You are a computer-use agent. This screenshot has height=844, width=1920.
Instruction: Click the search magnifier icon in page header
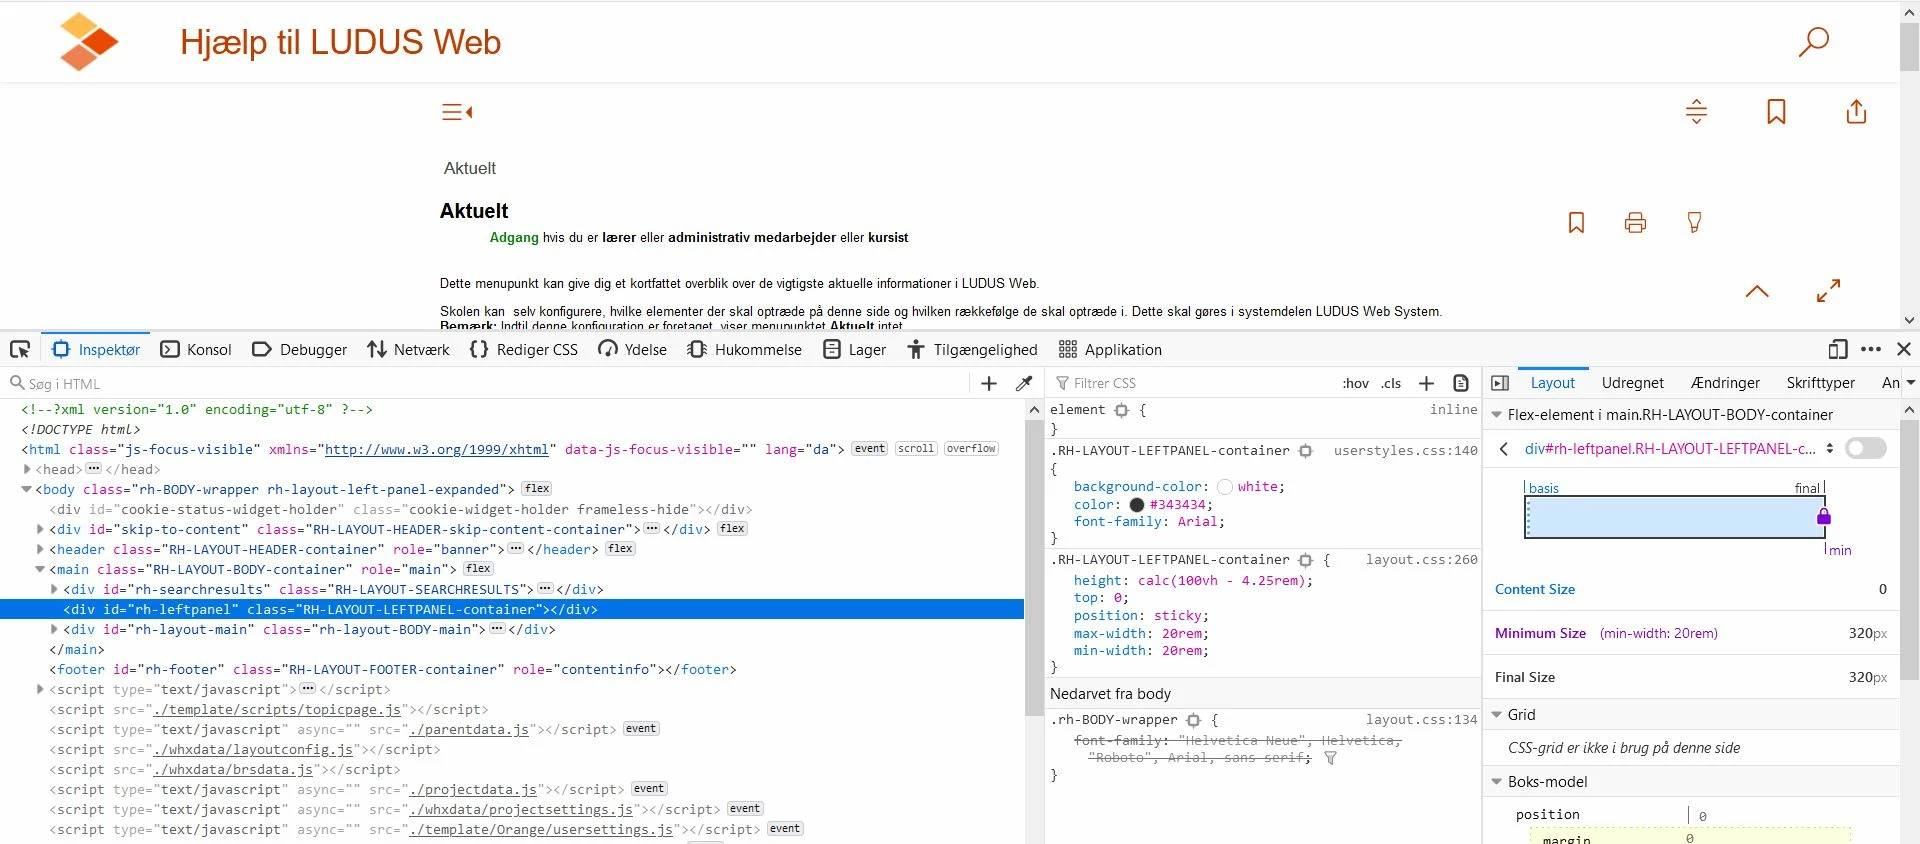pos(1813,42)
